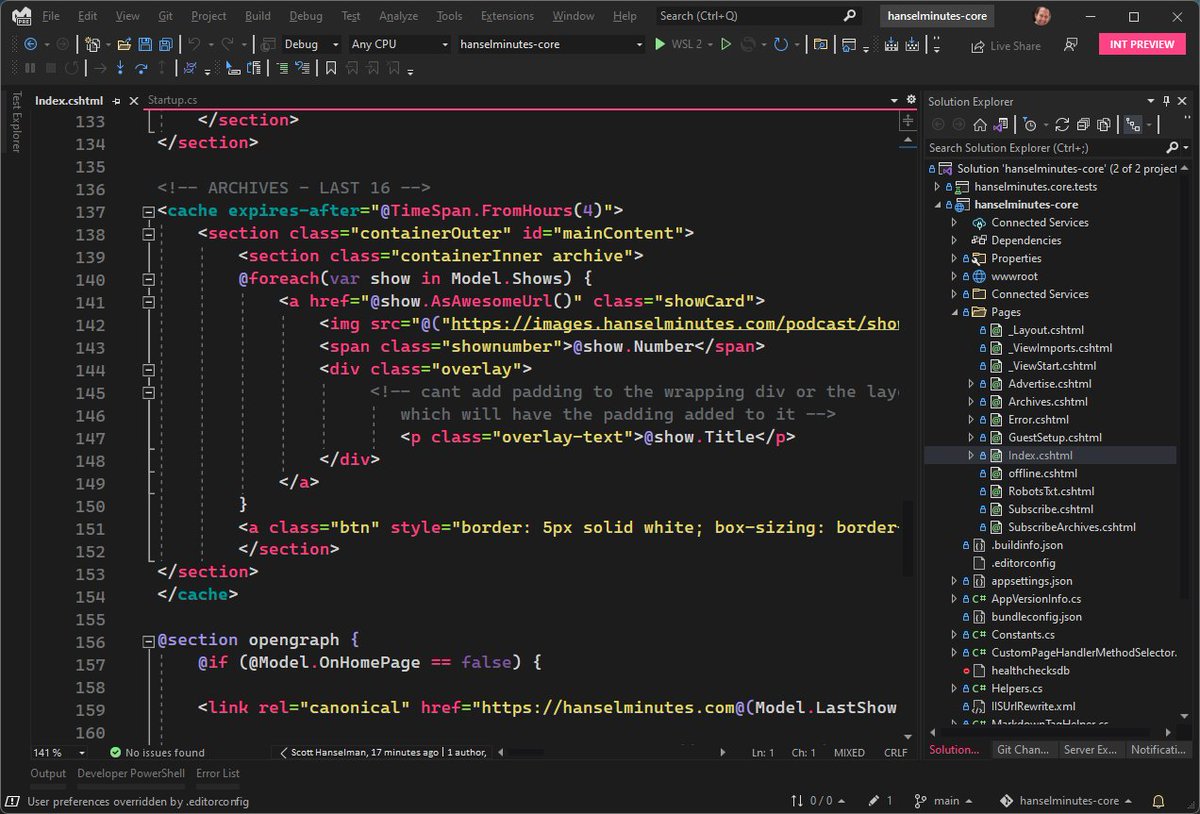Click the Home icon in Solution Explorer

tap(979, 125)
